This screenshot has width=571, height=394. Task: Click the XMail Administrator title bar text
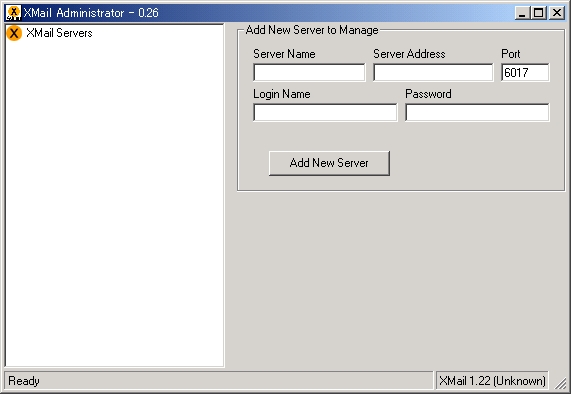91,13
